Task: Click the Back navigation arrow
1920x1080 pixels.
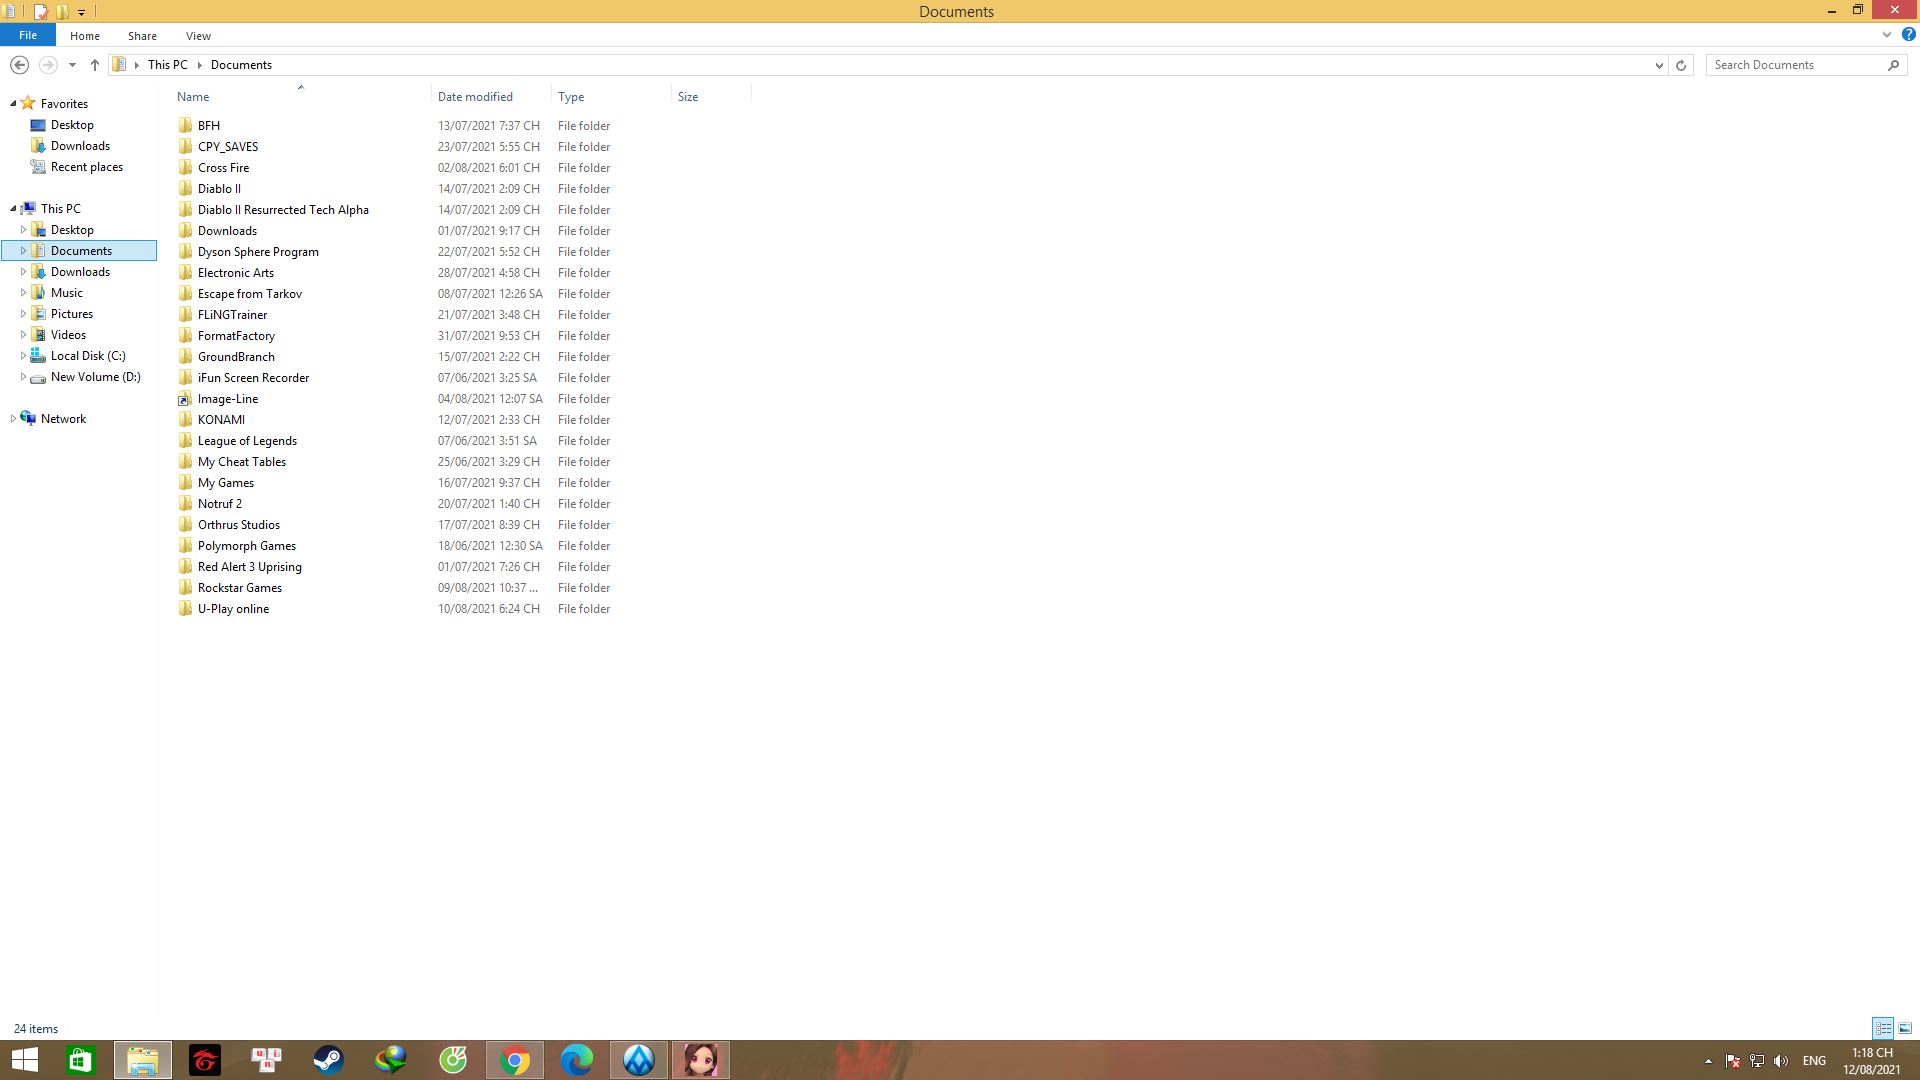Action: click(x=19, y=65)
